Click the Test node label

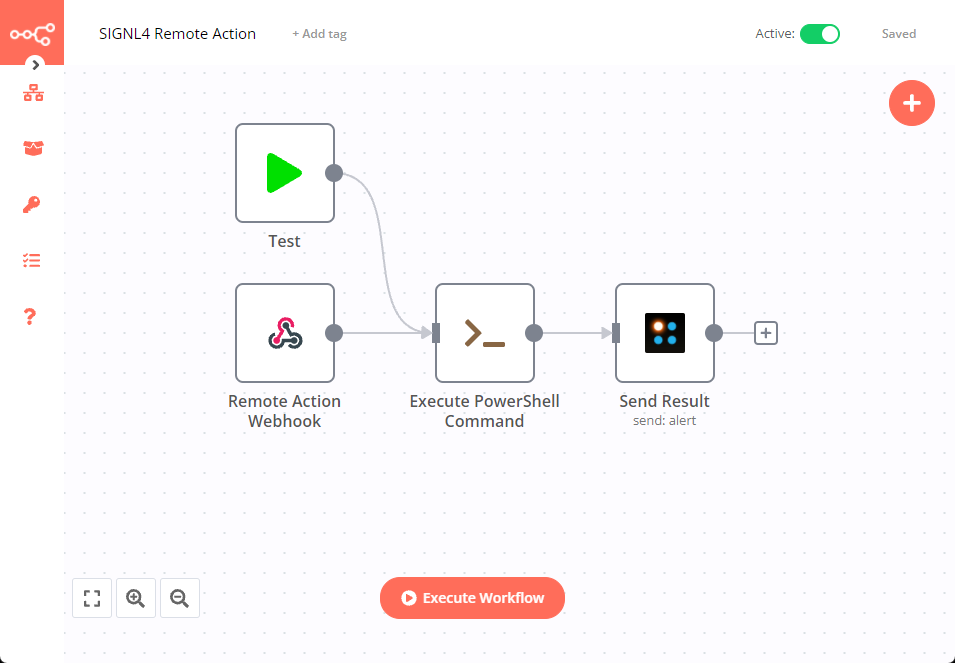coord(284,241)
